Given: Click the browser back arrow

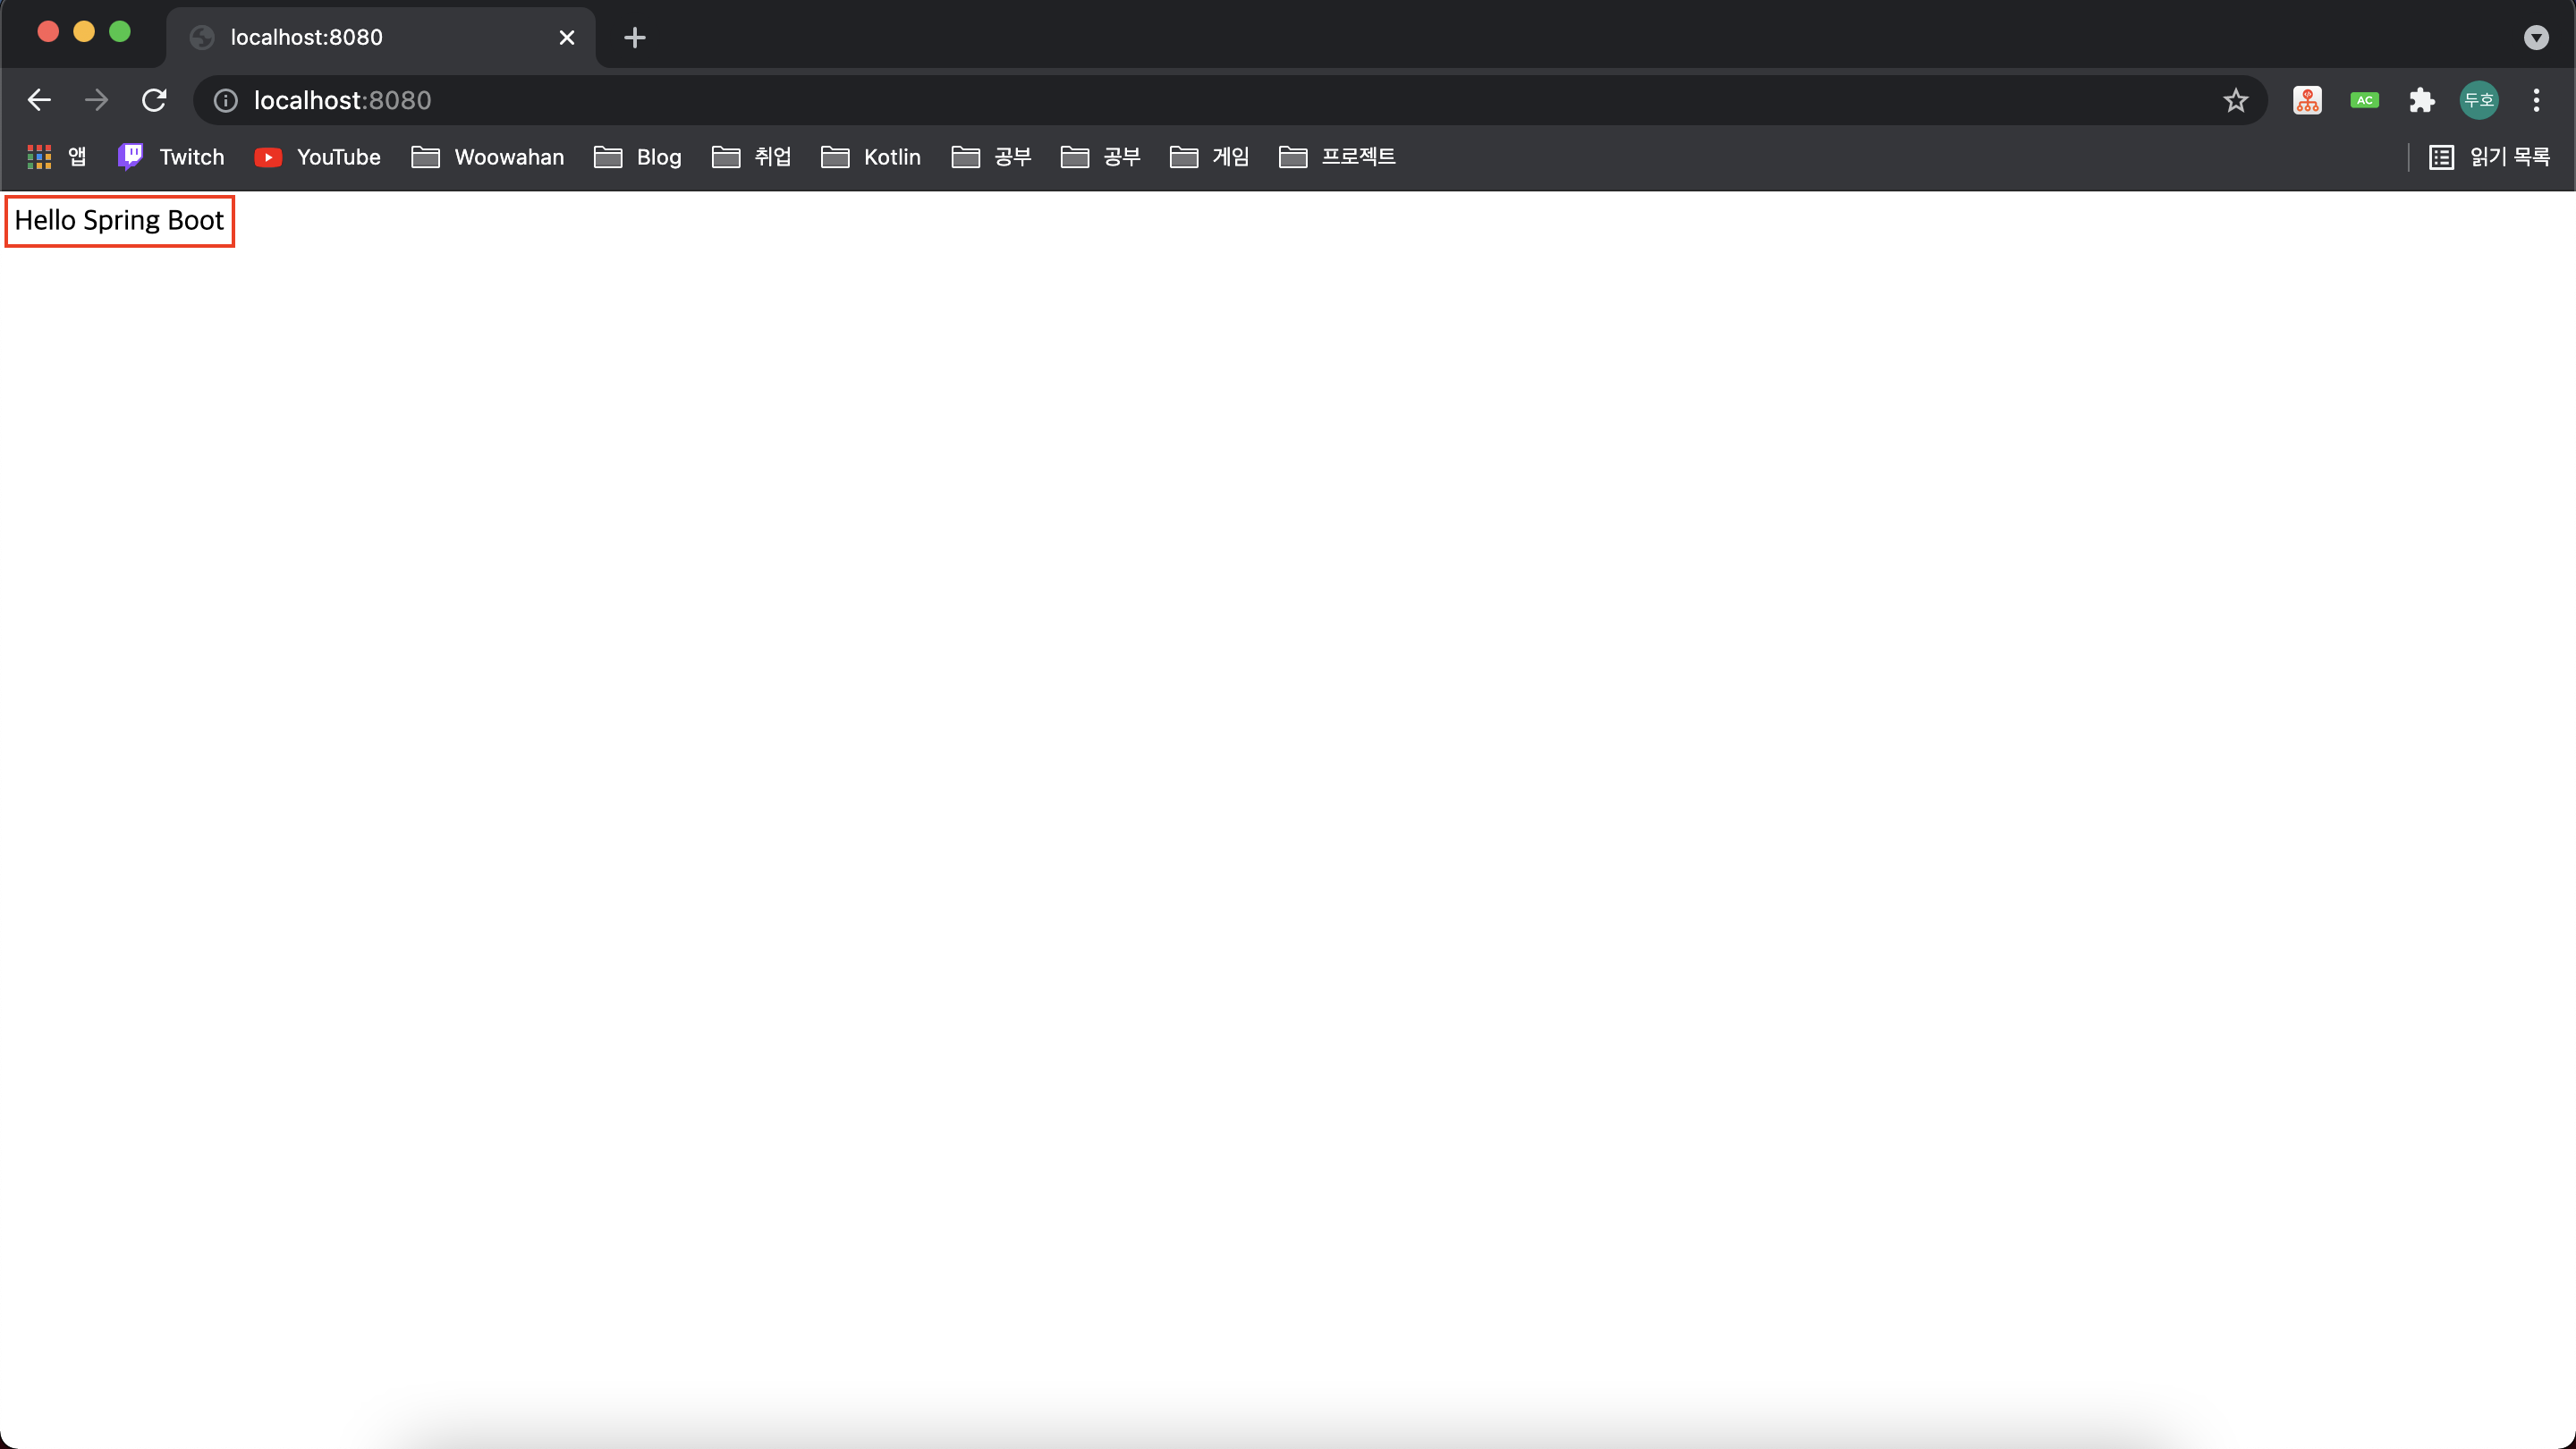Looking at the screenshot, I should coord(39,100).
